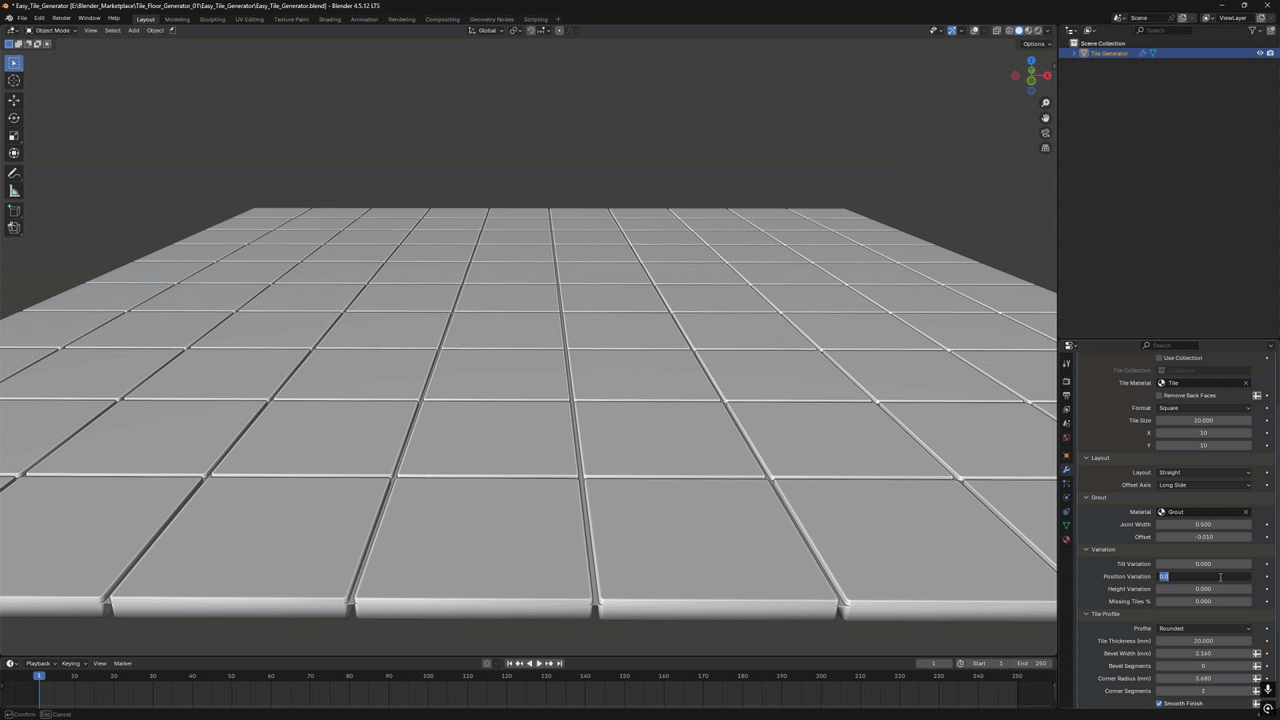This screenshot has width=1280, height=720.
Task: Switch perspective/orthographic grid icon
Action: click(x=1045, y=148)
